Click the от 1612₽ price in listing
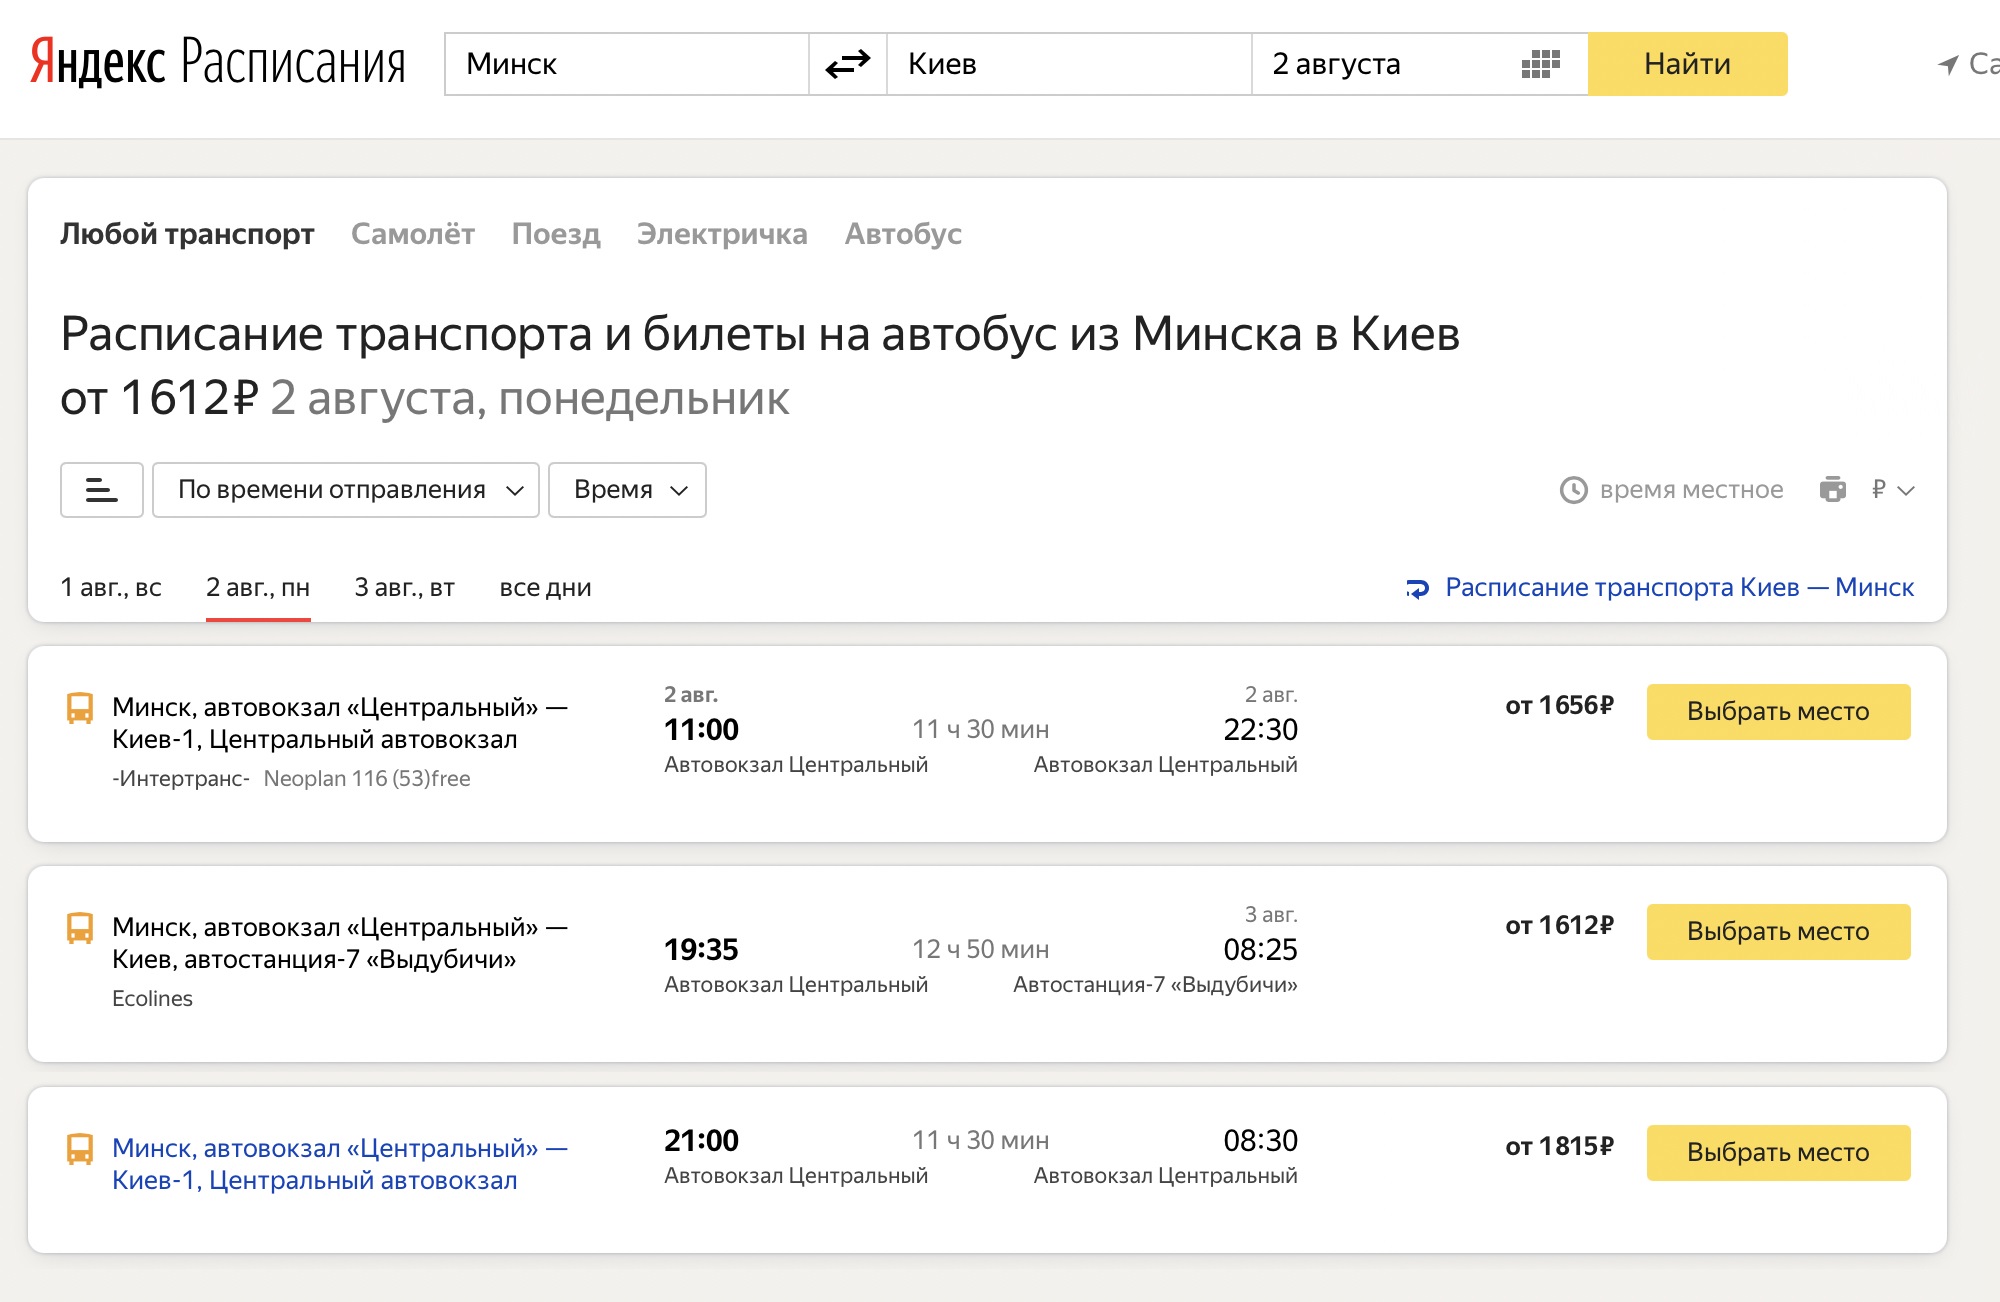 pos(1560,926)
